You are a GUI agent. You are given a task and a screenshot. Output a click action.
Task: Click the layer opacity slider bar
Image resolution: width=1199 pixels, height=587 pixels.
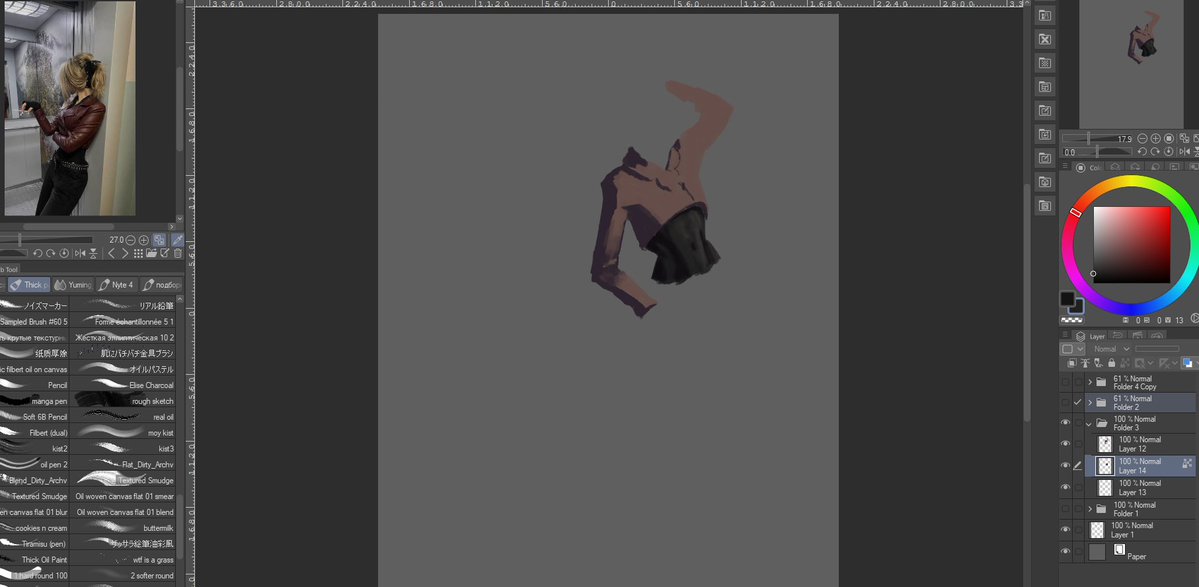[1157, 349]
